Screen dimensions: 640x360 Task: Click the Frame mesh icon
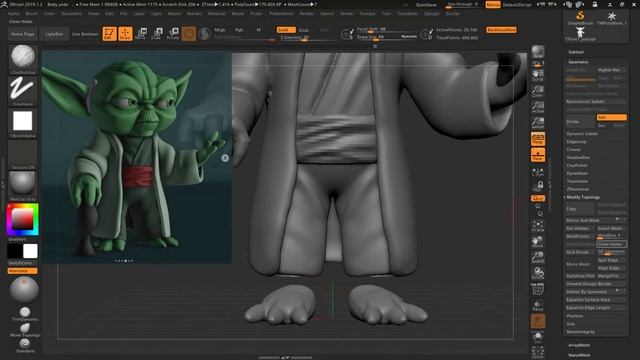538,226
